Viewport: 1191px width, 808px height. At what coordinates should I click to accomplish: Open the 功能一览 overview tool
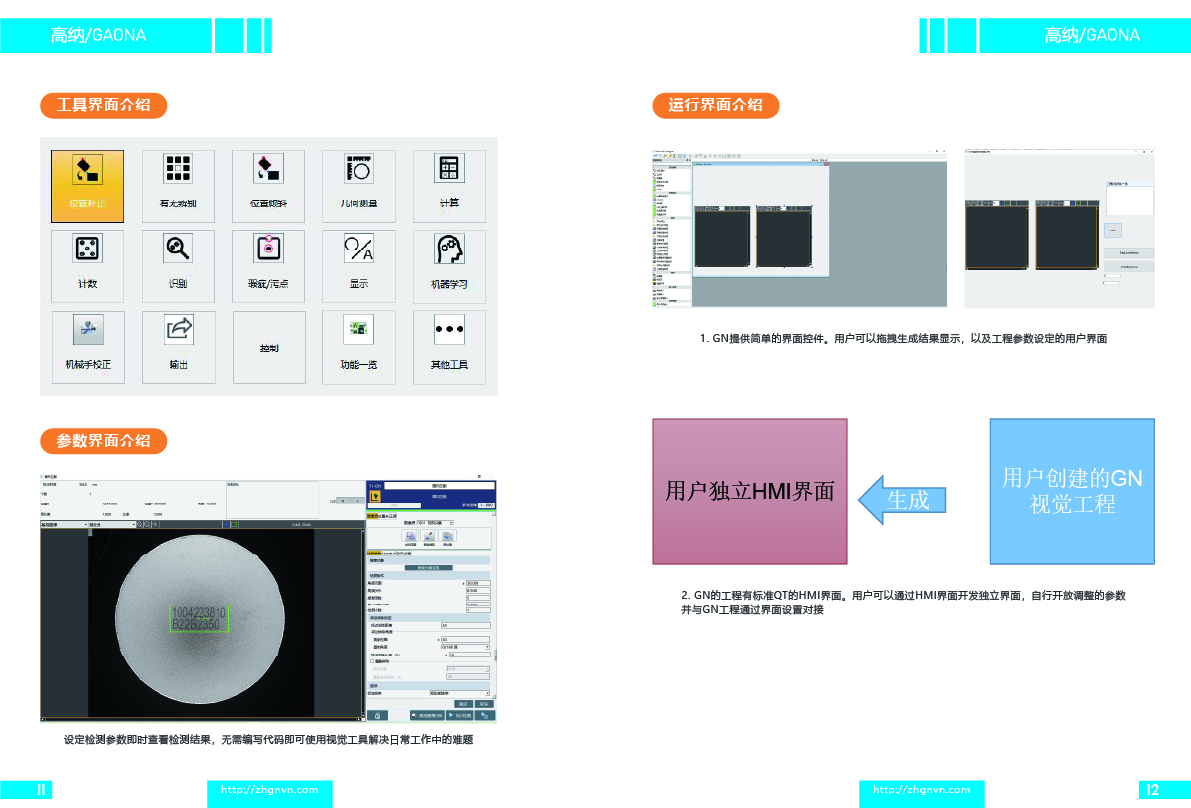pos(359,347)
